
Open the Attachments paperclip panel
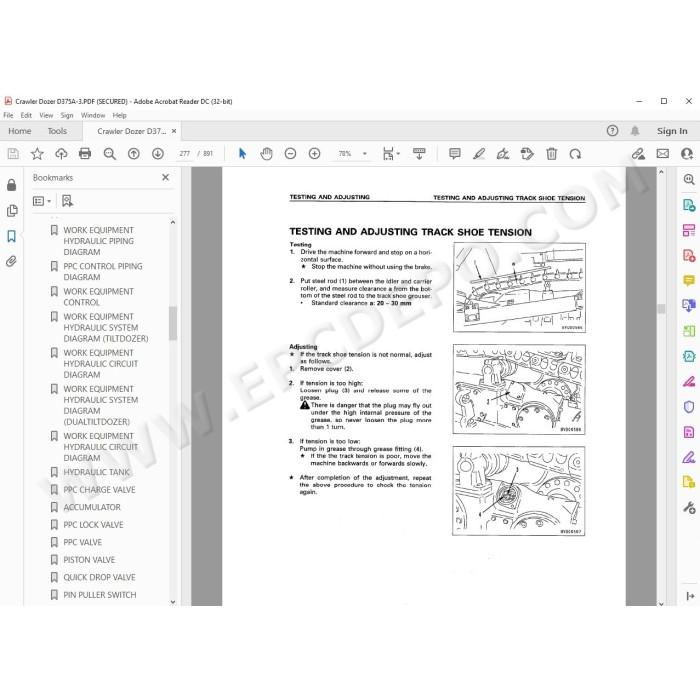[12, 261]
